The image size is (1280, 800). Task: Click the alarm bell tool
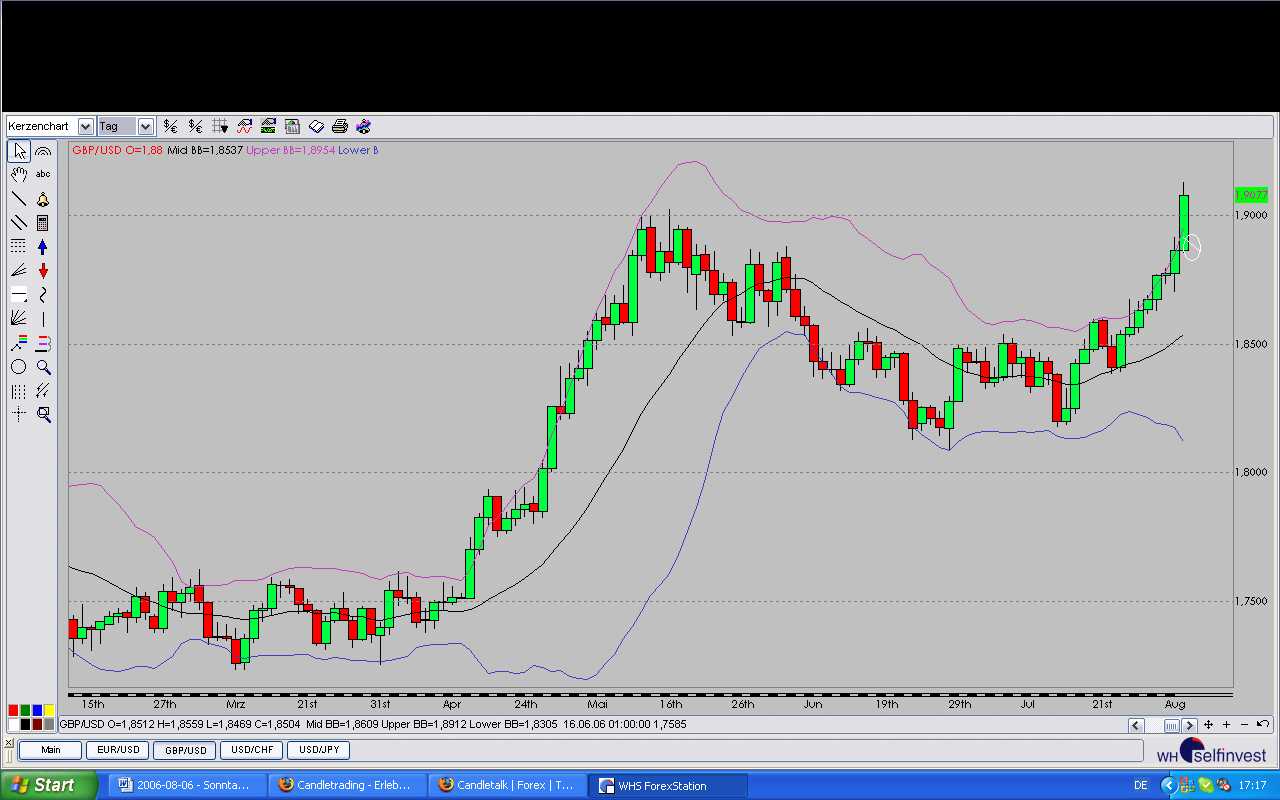(43, 199)
